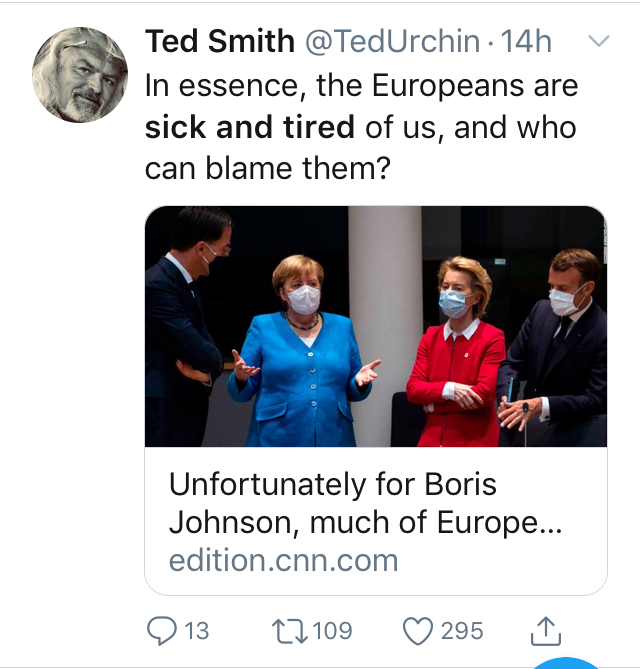
Task: Like the tweet with heart icon
Action: pos(418,631)
